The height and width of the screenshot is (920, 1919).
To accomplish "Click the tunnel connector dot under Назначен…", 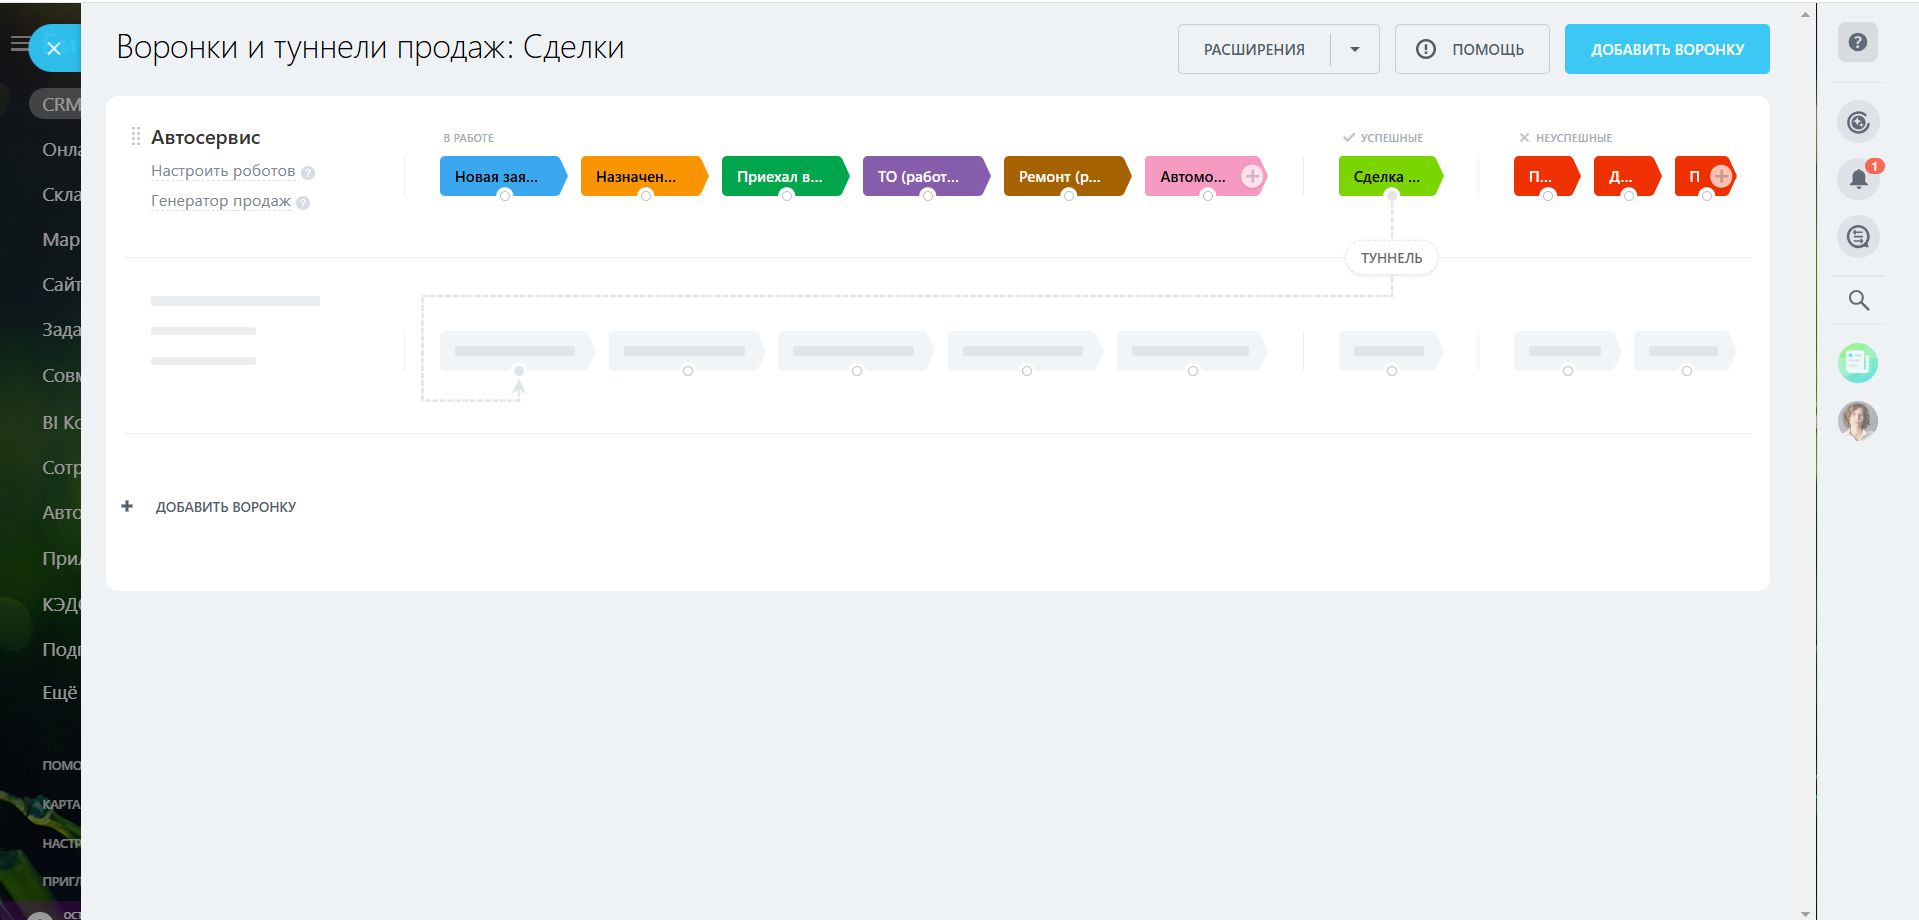I will click(x=646, y=195).
